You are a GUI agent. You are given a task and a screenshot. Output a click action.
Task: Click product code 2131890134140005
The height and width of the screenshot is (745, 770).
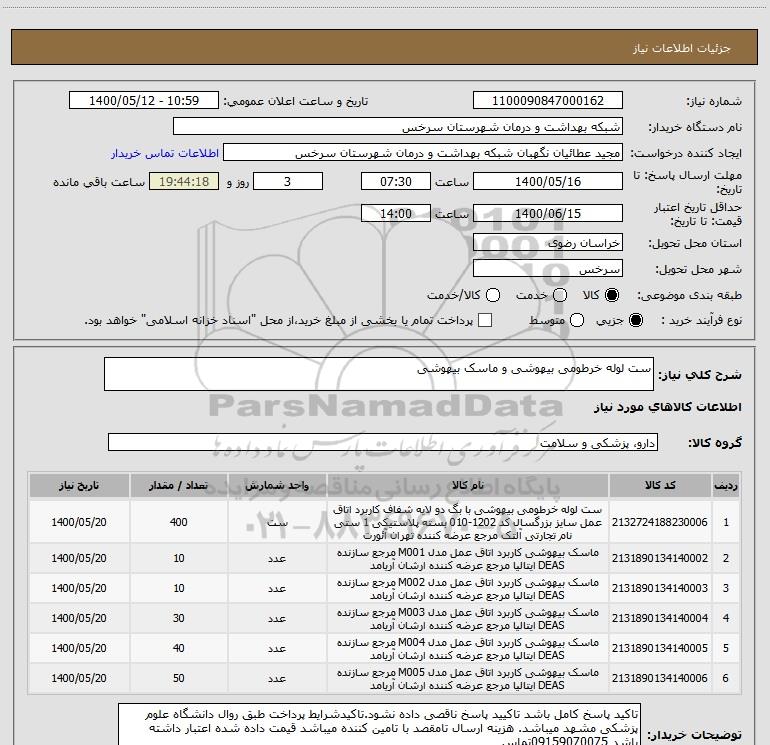[660, 648]
